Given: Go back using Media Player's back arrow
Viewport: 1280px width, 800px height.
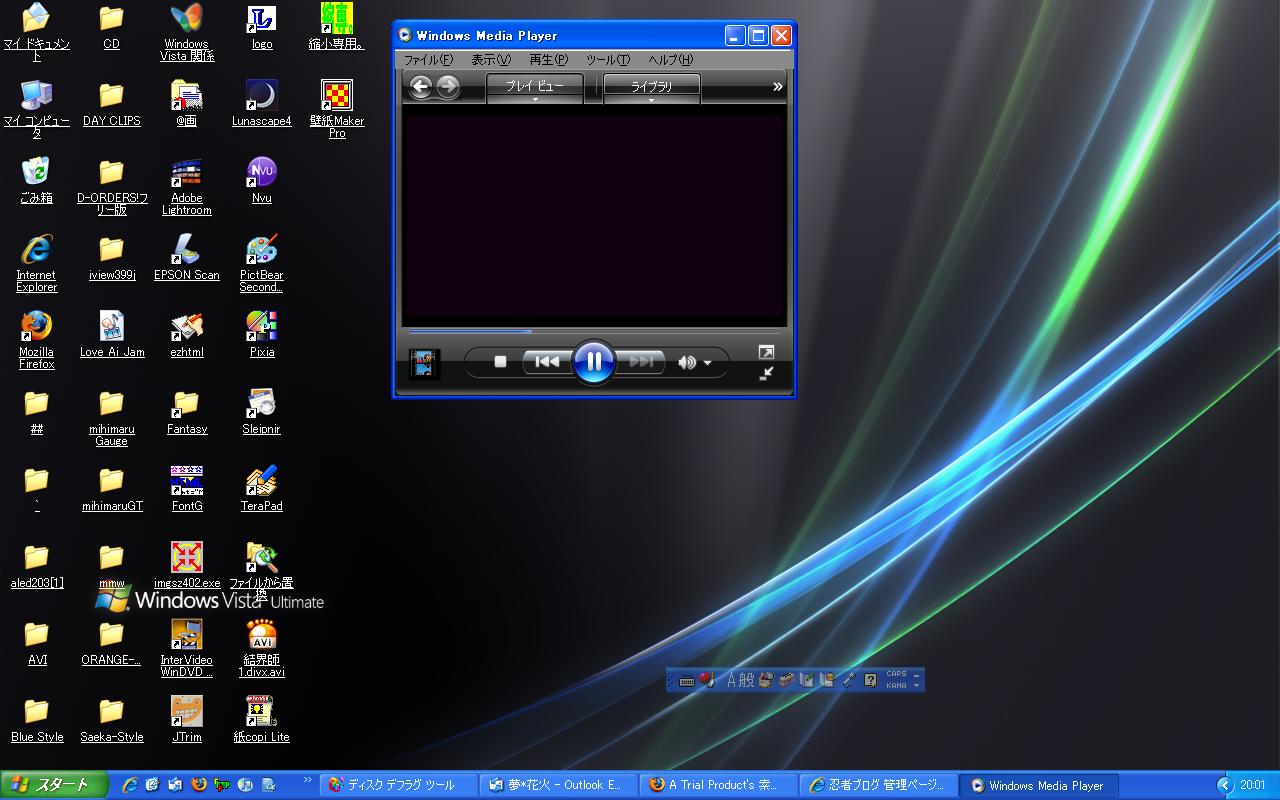Looking at the screenshot, I should [x=421, y=87].
